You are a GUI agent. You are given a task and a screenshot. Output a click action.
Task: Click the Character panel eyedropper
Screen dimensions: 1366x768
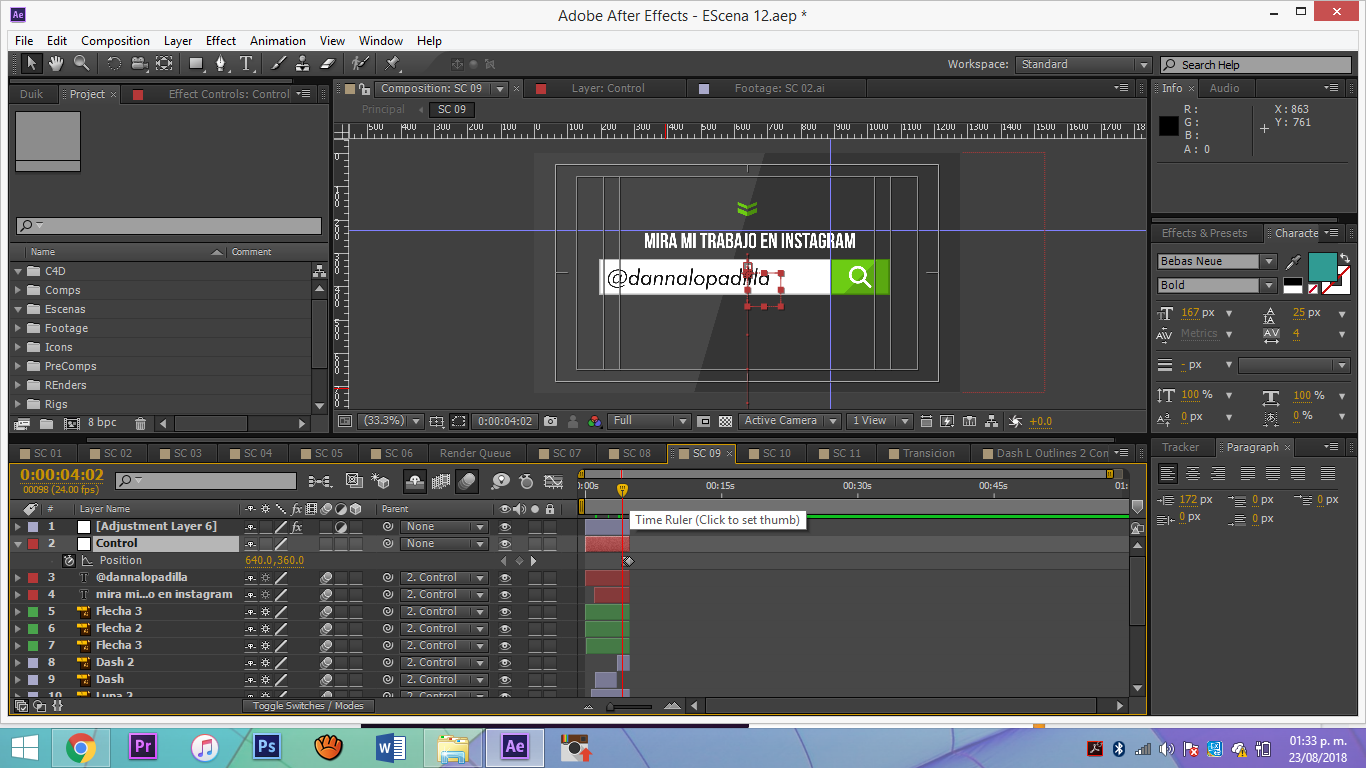1294,262
